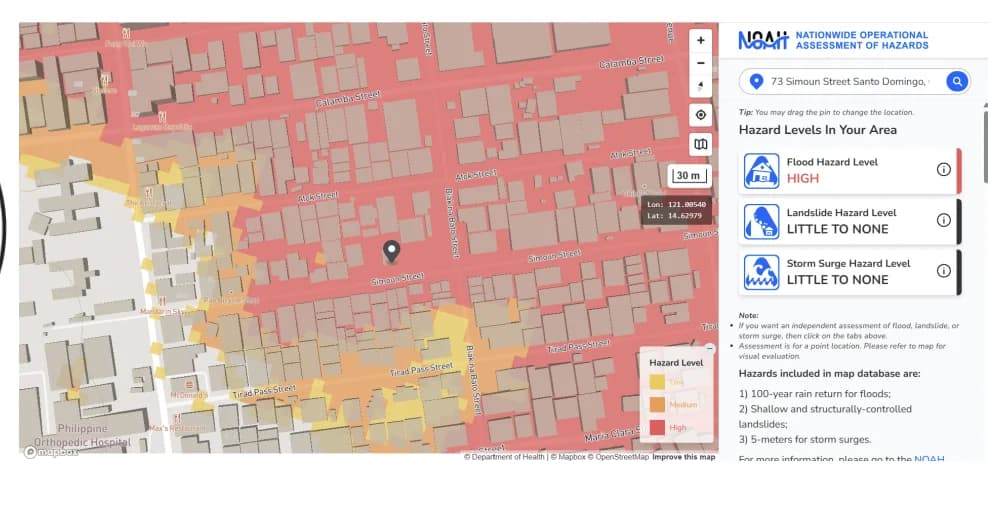Viewport: 988px width, 506px height.
Task: Click the 5-meters for storm surges text
Action: [805, 440]
